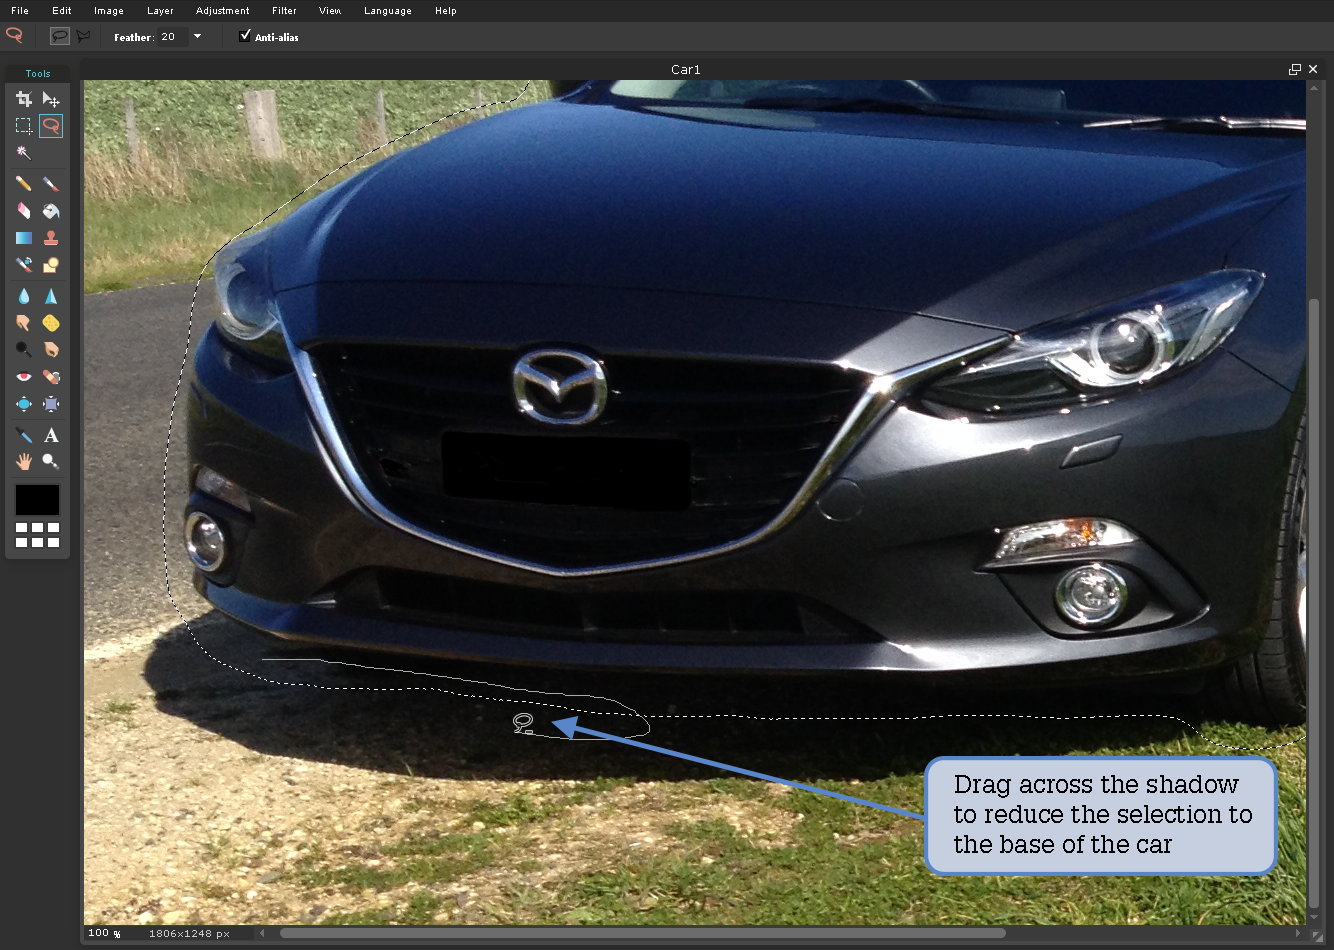Screen dimensions: 1334x950
Task: Select the Clone Stamp tool
Action: tap(51, 238)
